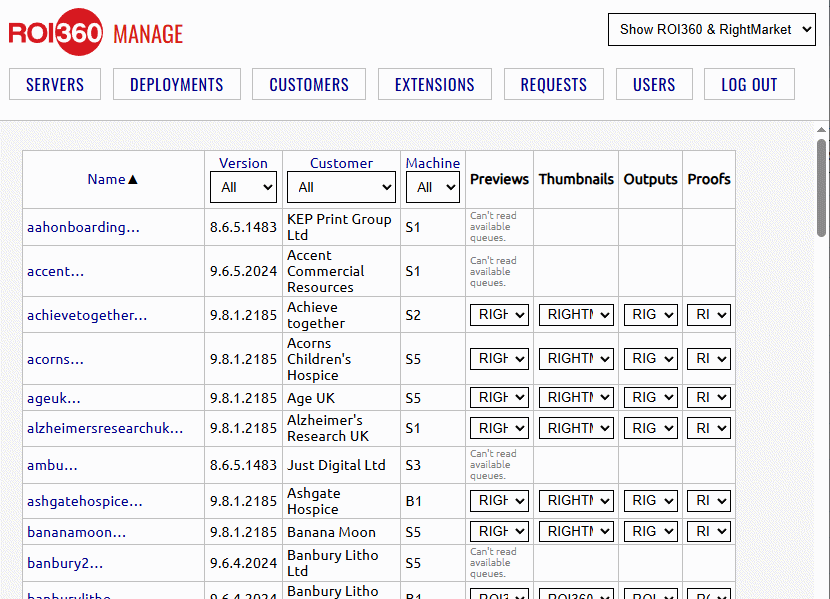Viewport: 830px width, 599px height.
Task: Open the aahonboarding deployment link
Action: (83, 227)
